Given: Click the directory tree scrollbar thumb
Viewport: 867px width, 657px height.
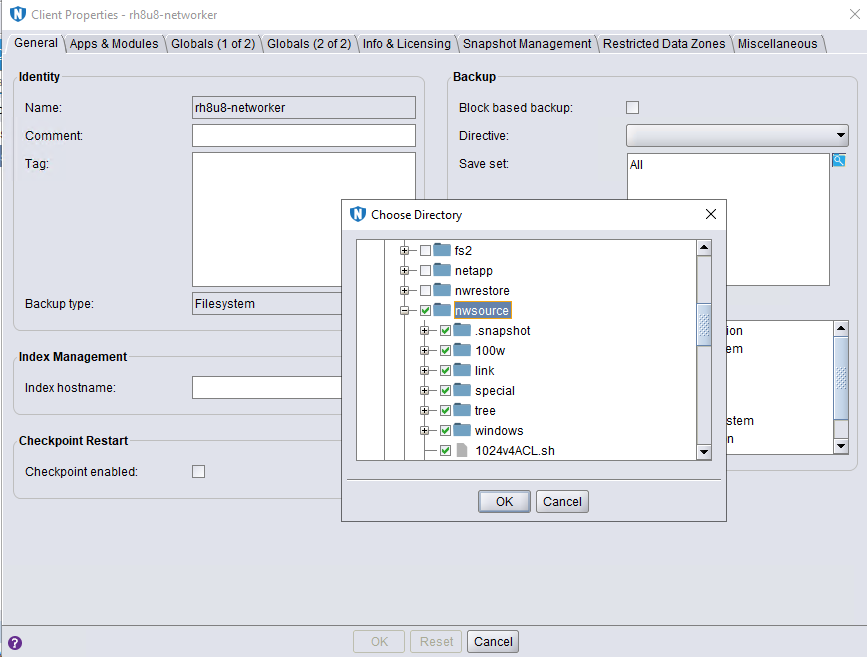Looking at the screenshot, I should point(704,325).
